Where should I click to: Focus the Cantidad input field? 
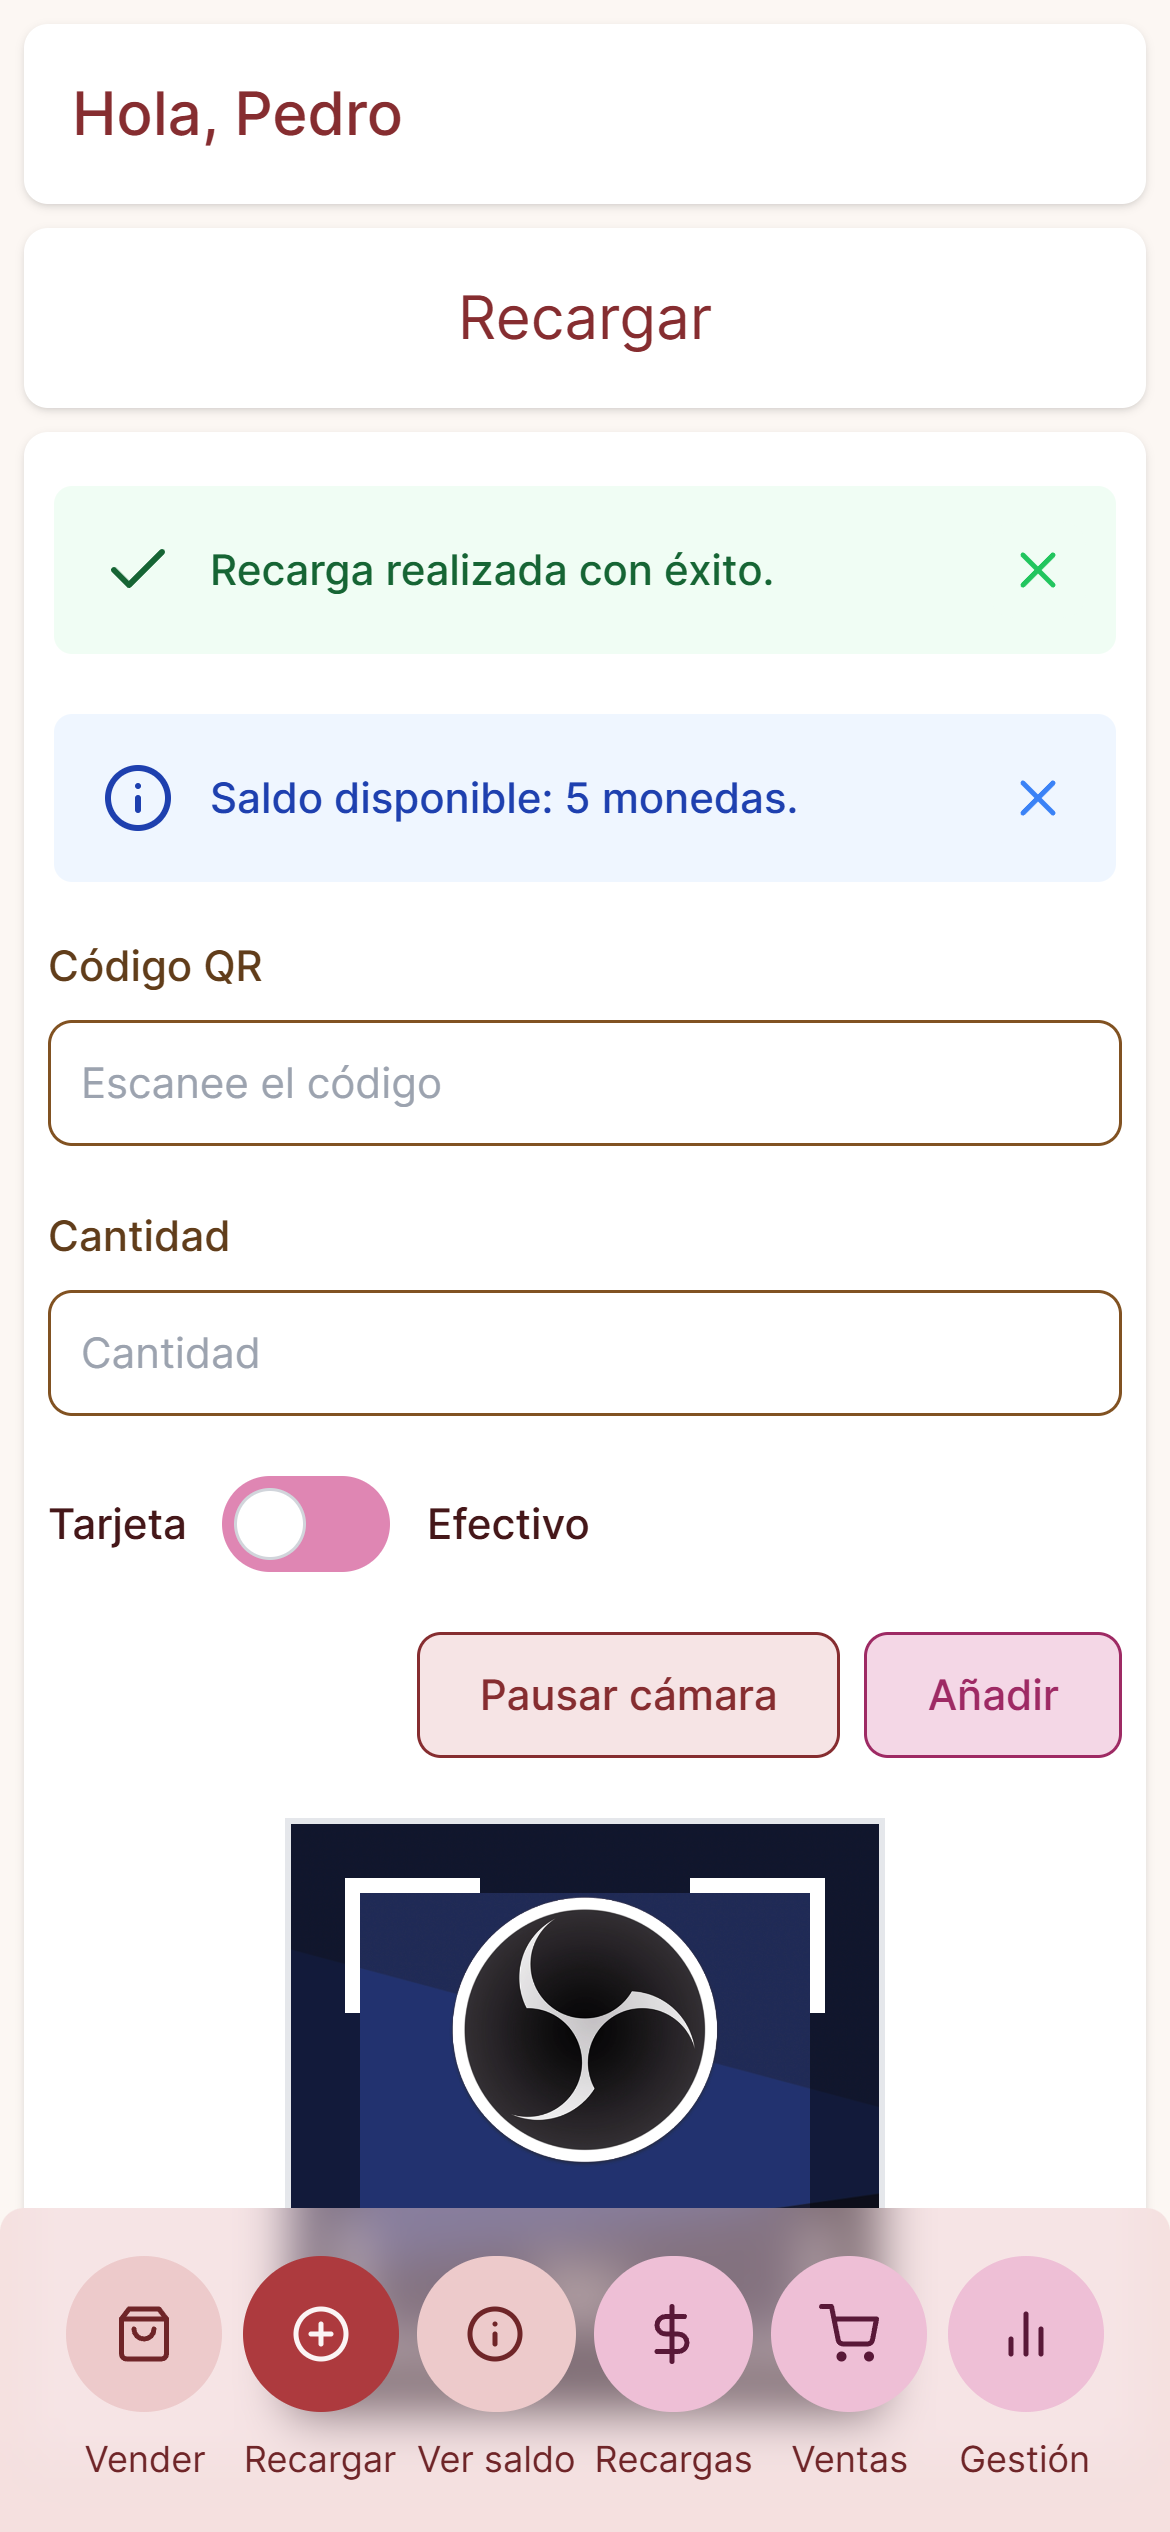(x=585, y=1353)
